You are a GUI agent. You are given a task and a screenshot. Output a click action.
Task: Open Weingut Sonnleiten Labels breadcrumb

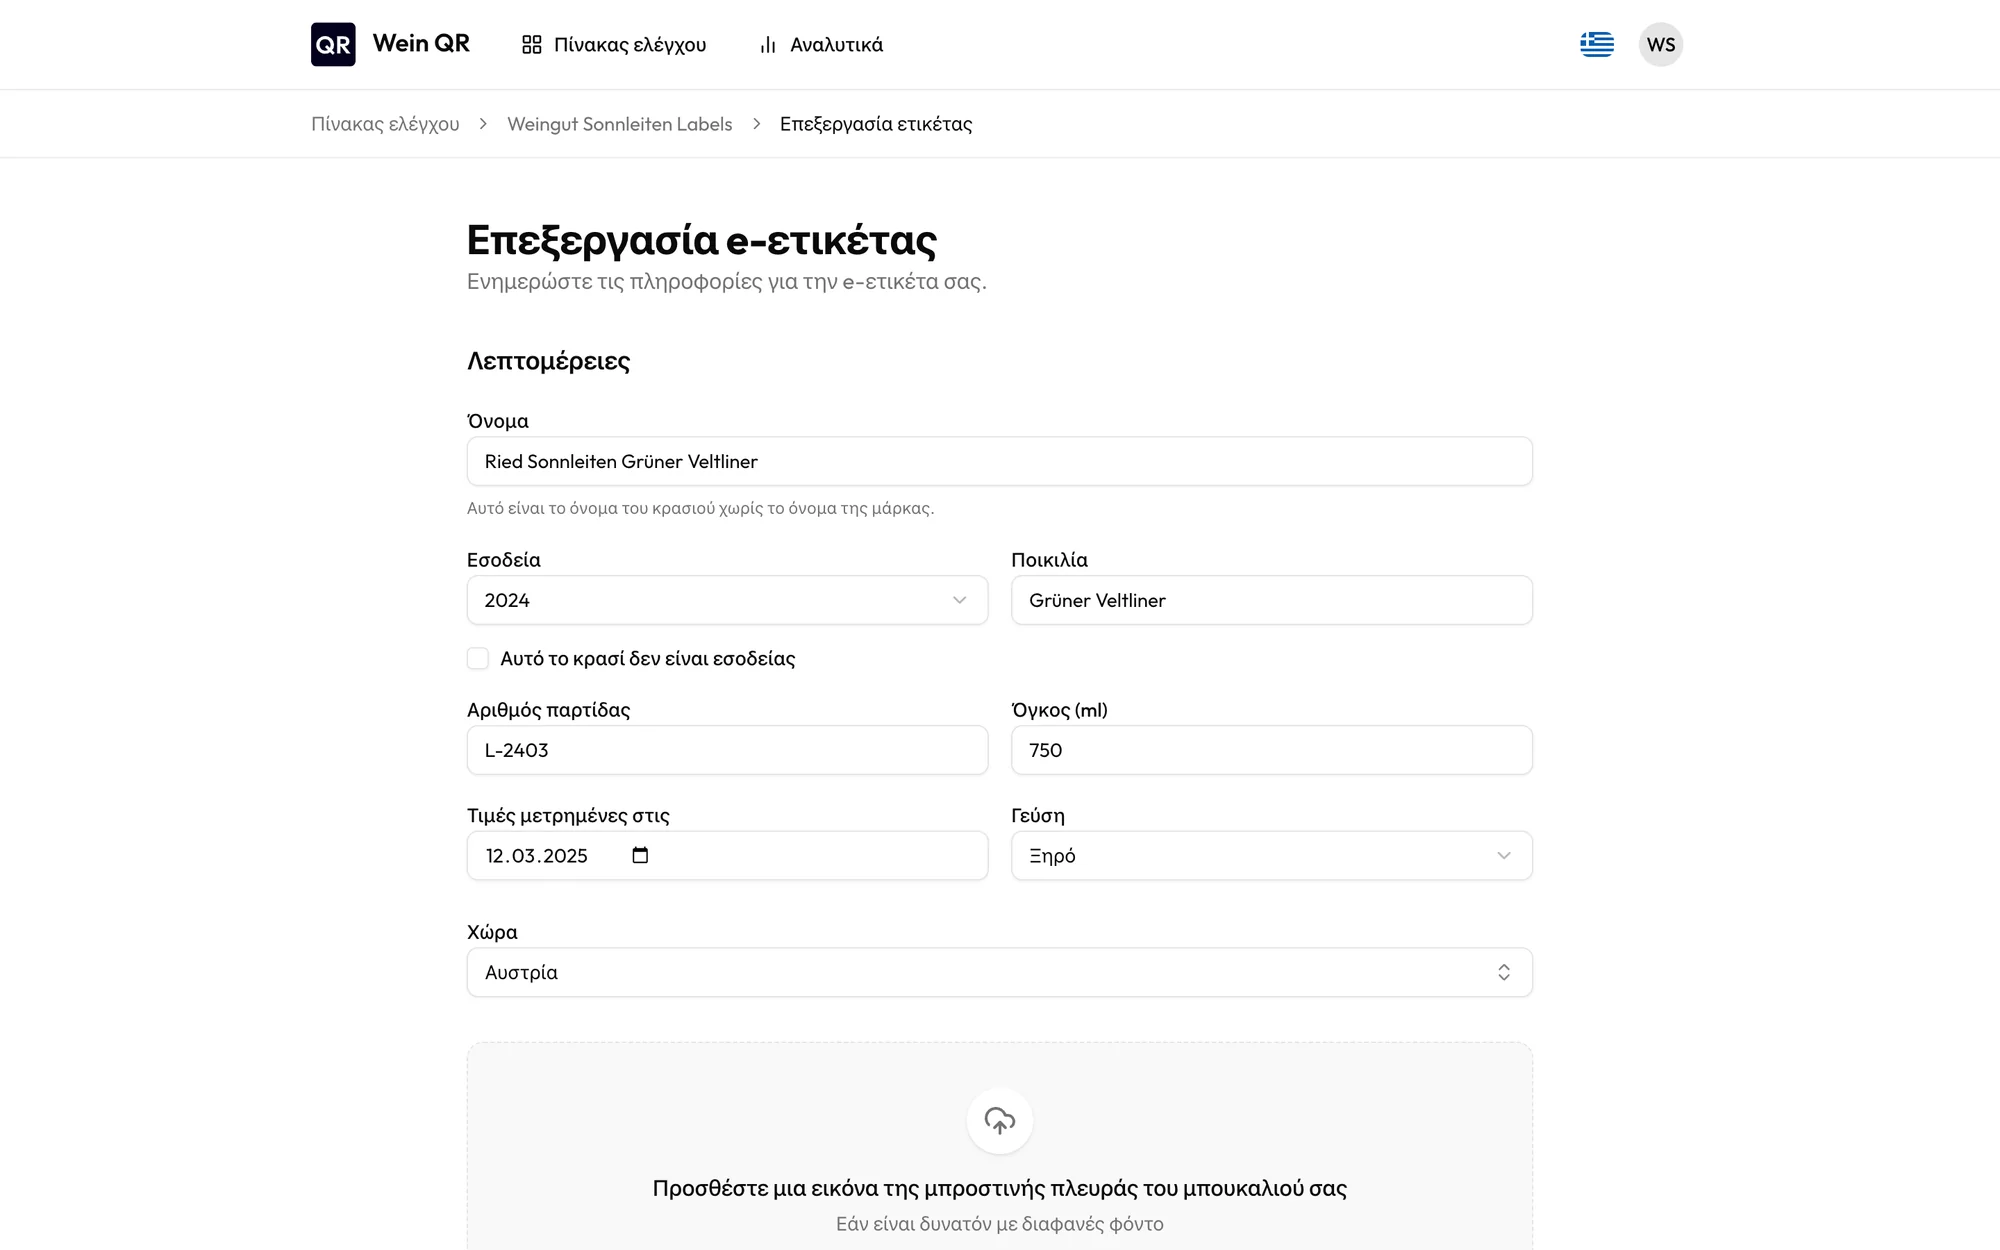(620, 124)
